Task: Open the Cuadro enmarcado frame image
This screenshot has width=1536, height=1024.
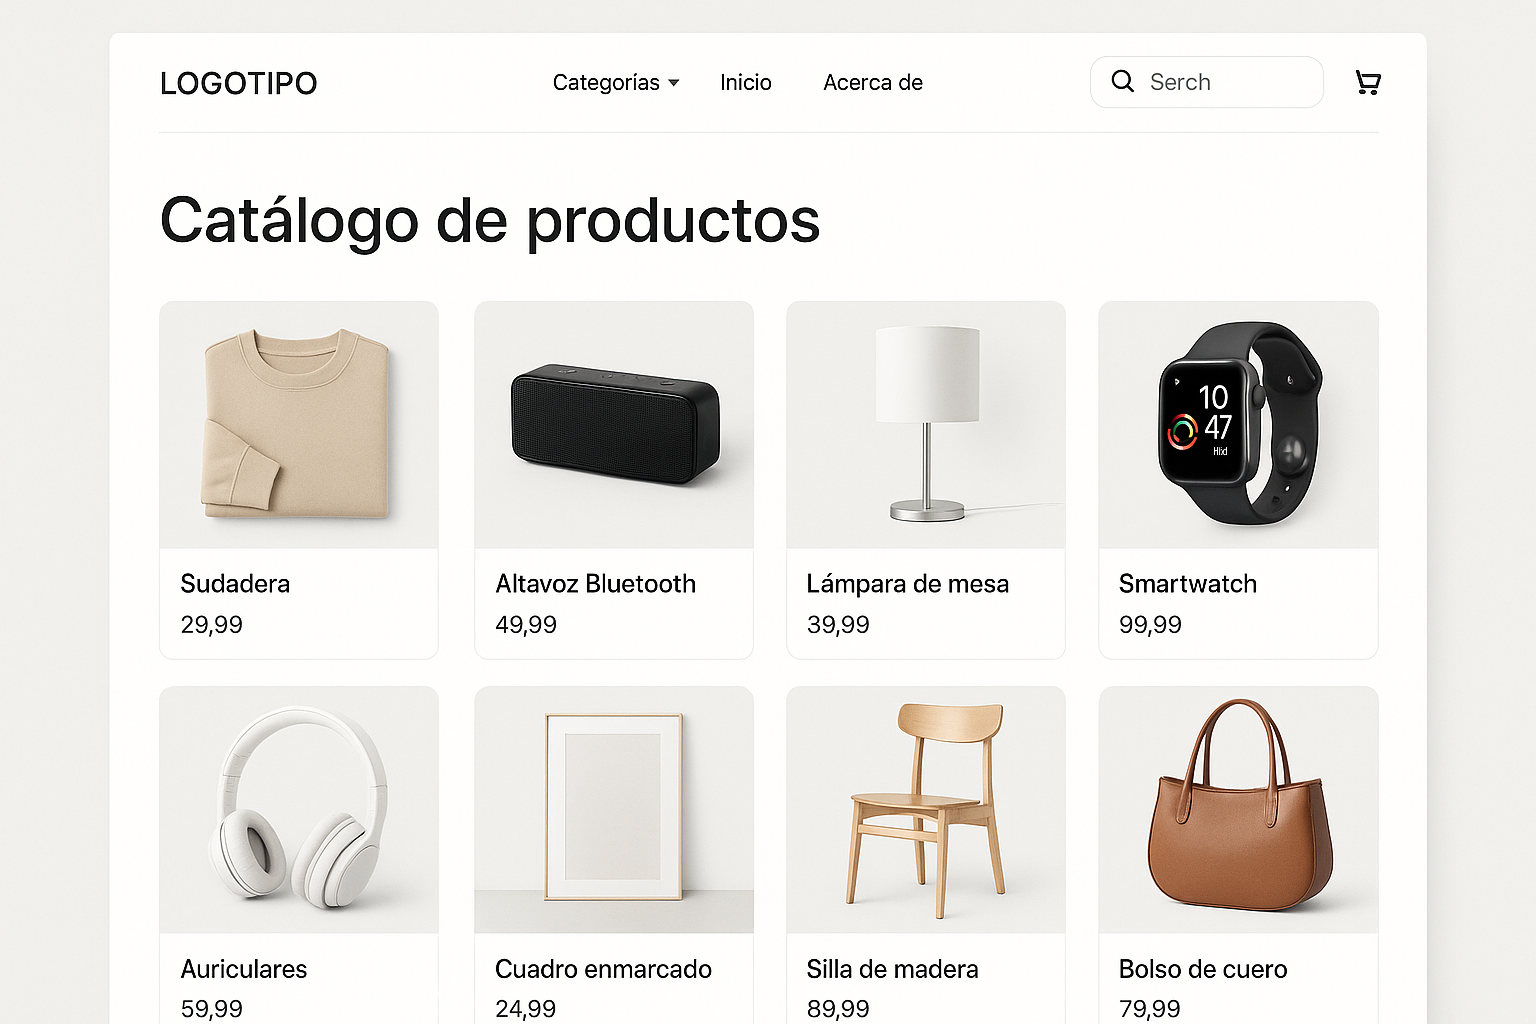Action: (614, 810)
